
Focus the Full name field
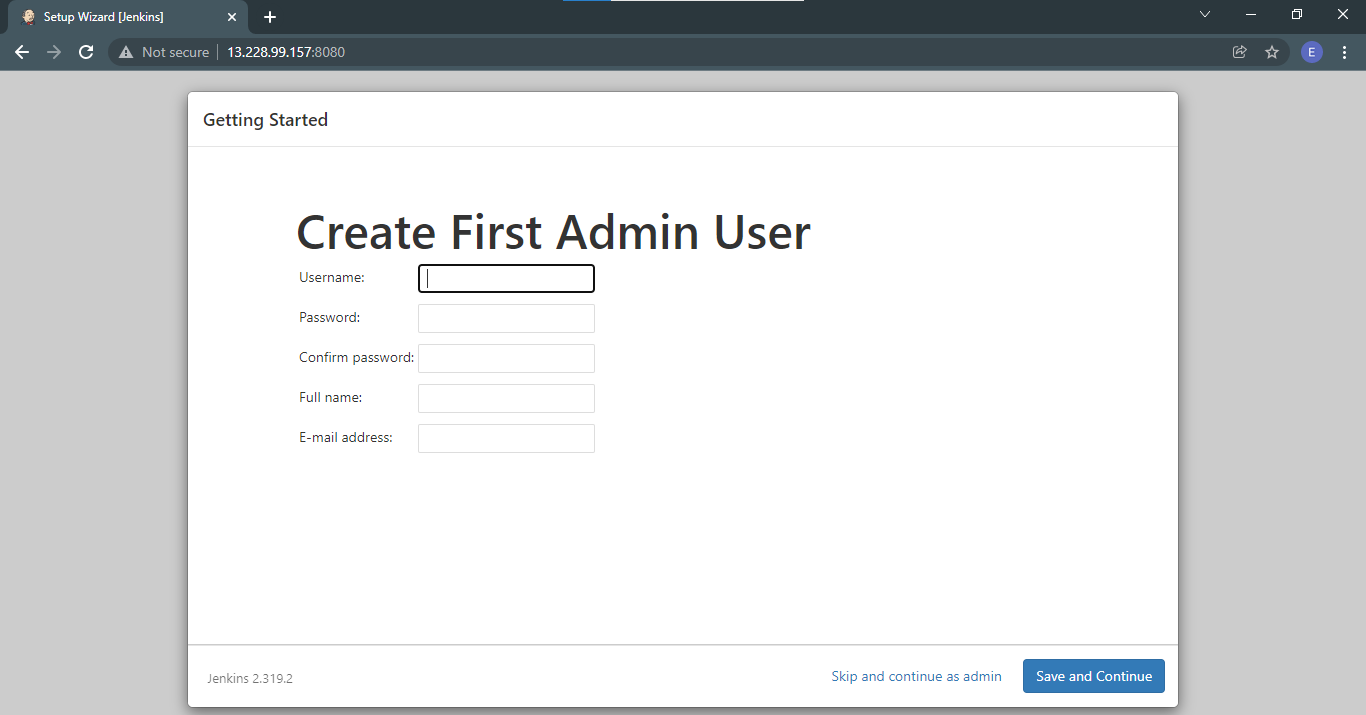(506, 398)
